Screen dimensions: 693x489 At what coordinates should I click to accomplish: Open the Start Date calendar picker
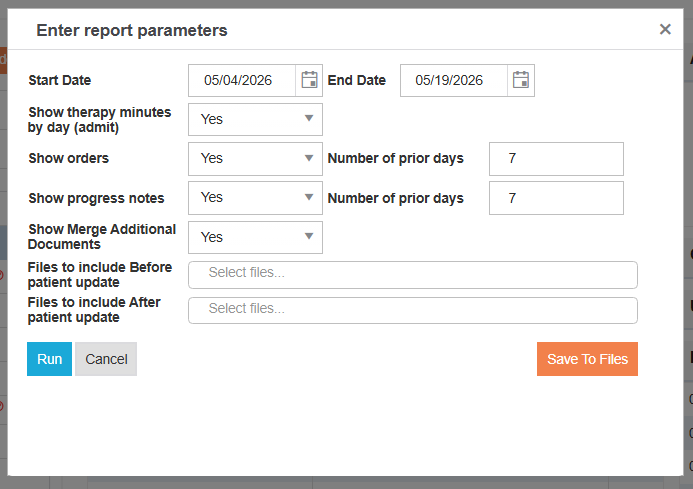[309, 80]
